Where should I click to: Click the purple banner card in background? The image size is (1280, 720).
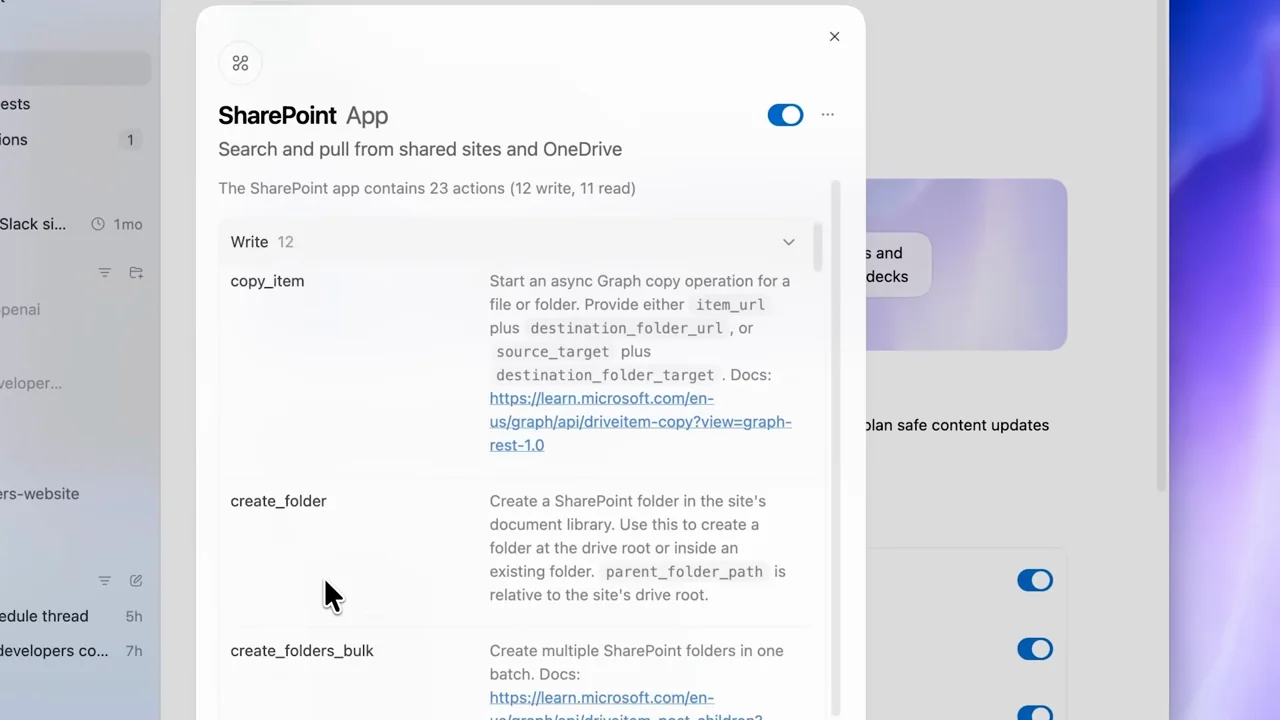pyautogui.click(x=966, y=265)
